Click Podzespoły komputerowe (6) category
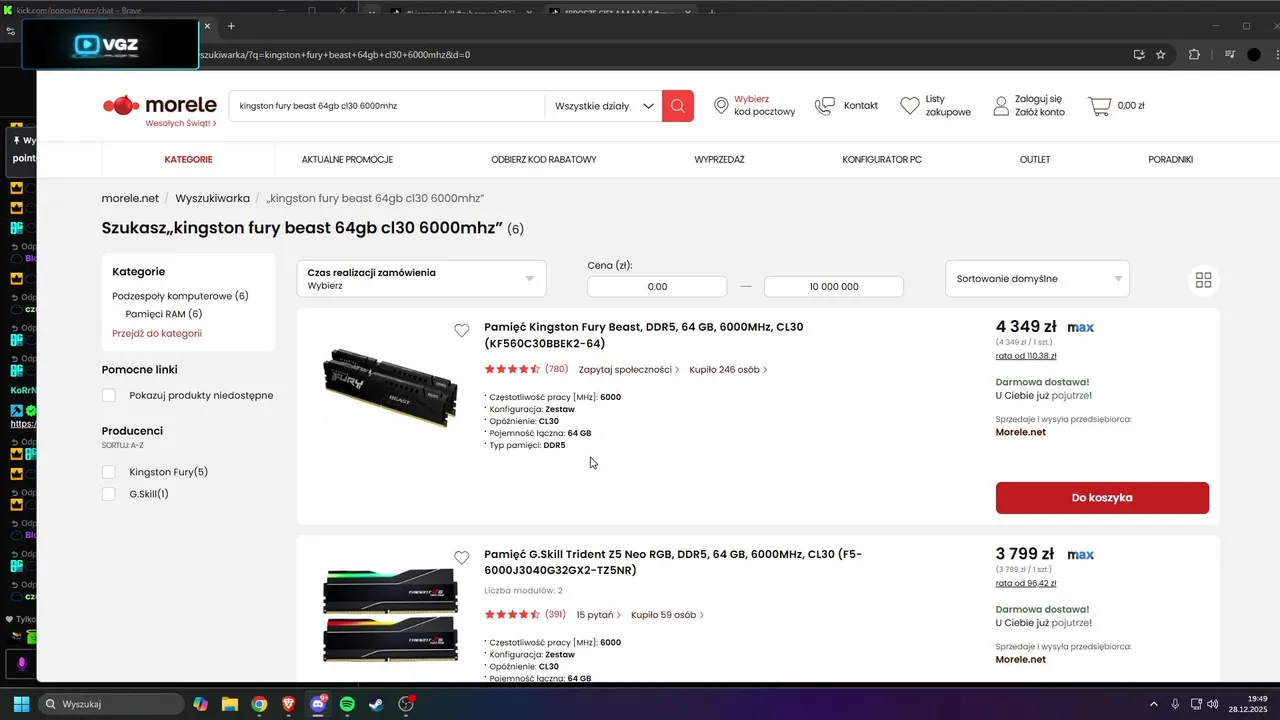1280x720 pixels. (180, 296)
